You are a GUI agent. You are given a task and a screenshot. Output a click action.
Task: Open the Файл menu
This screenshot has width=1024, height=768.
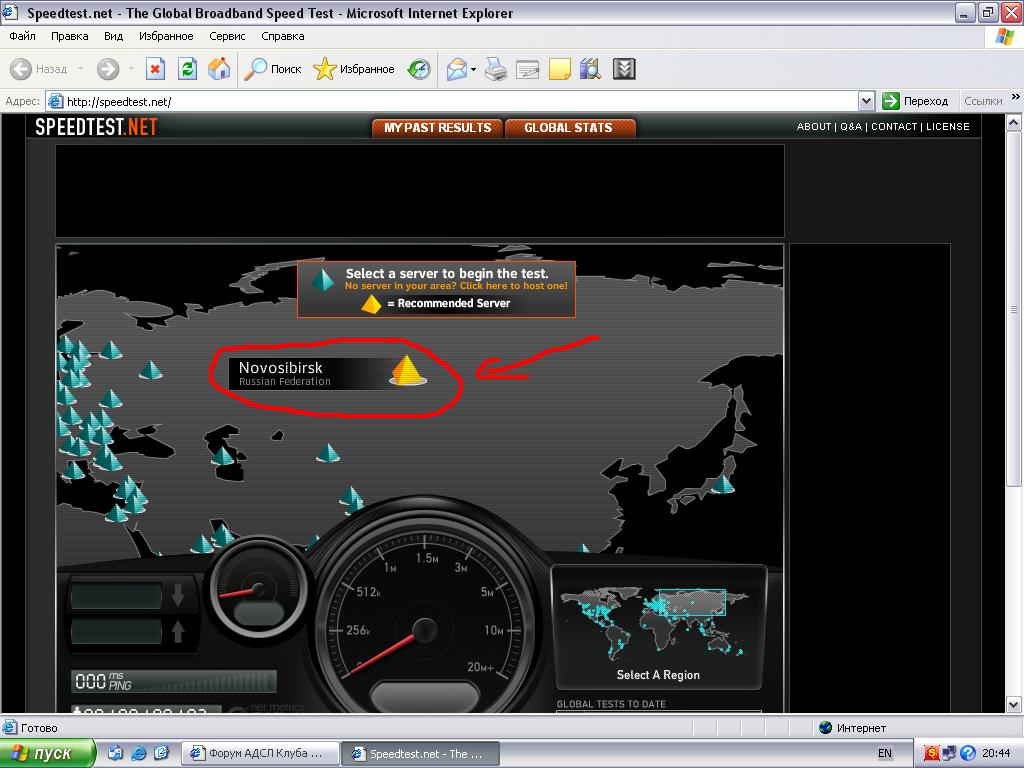(22, 36)
